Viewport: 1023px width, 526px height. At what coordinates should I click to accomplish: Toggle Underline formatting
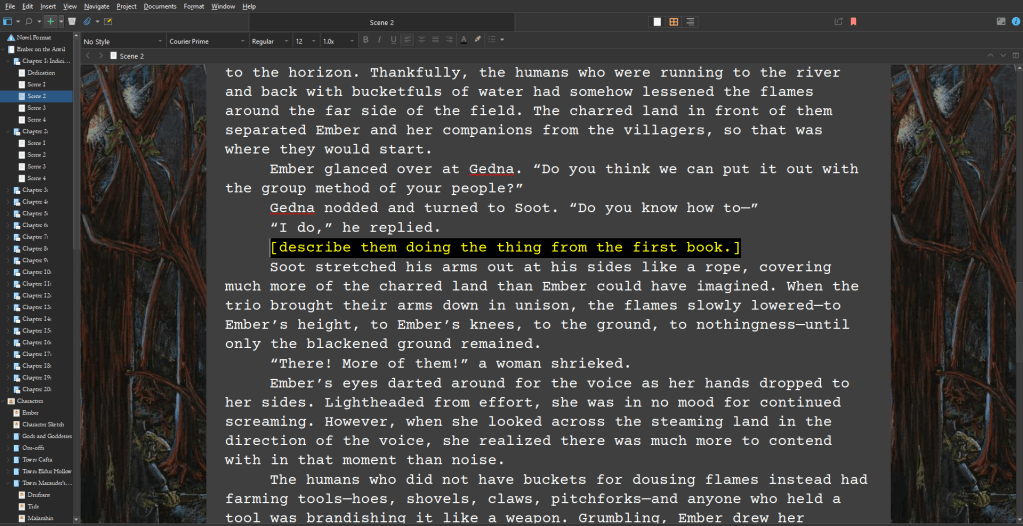(x=393, y=40)
